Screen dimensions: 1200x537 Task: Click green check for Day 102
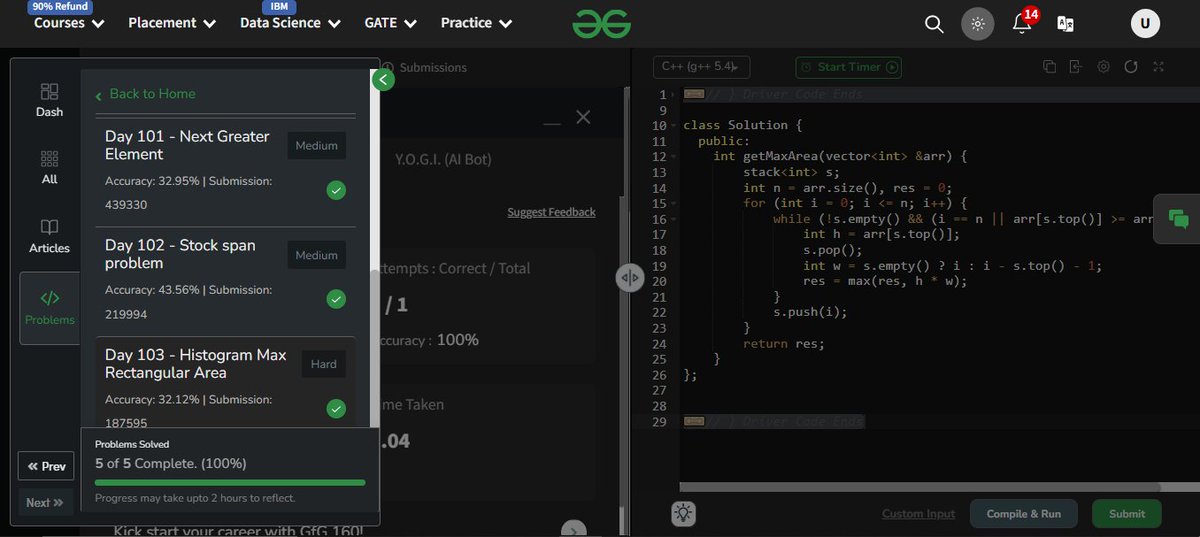(336, 299)
